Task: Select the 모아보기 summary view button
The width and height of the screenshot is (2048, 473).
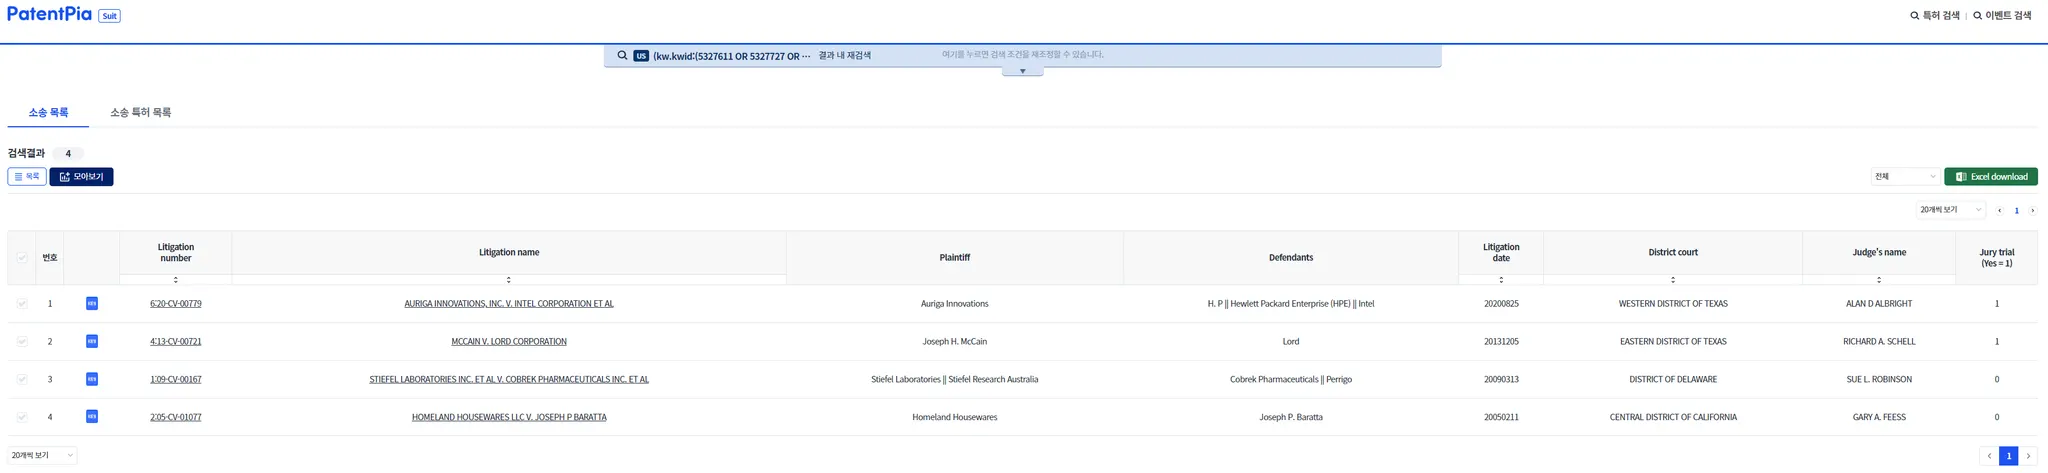Action: click(81, 177)
